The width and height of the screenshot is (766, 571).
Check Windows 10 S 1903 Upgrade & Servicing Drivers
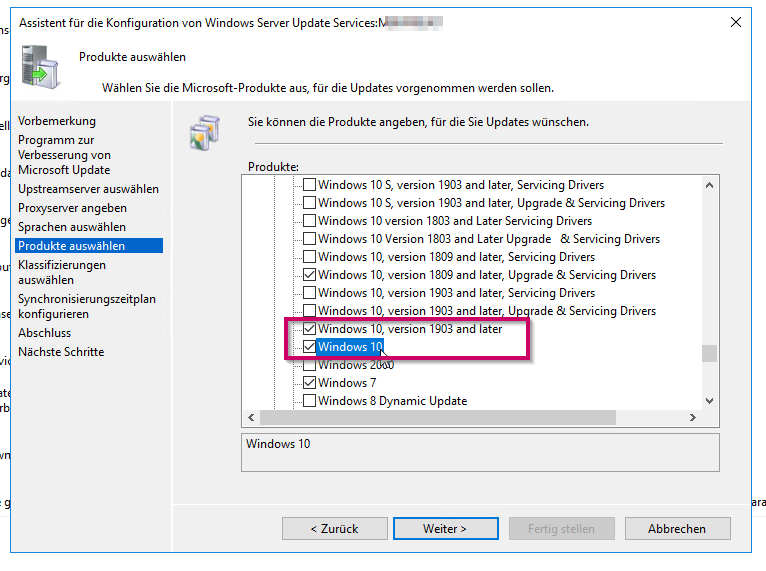point(309,203)
